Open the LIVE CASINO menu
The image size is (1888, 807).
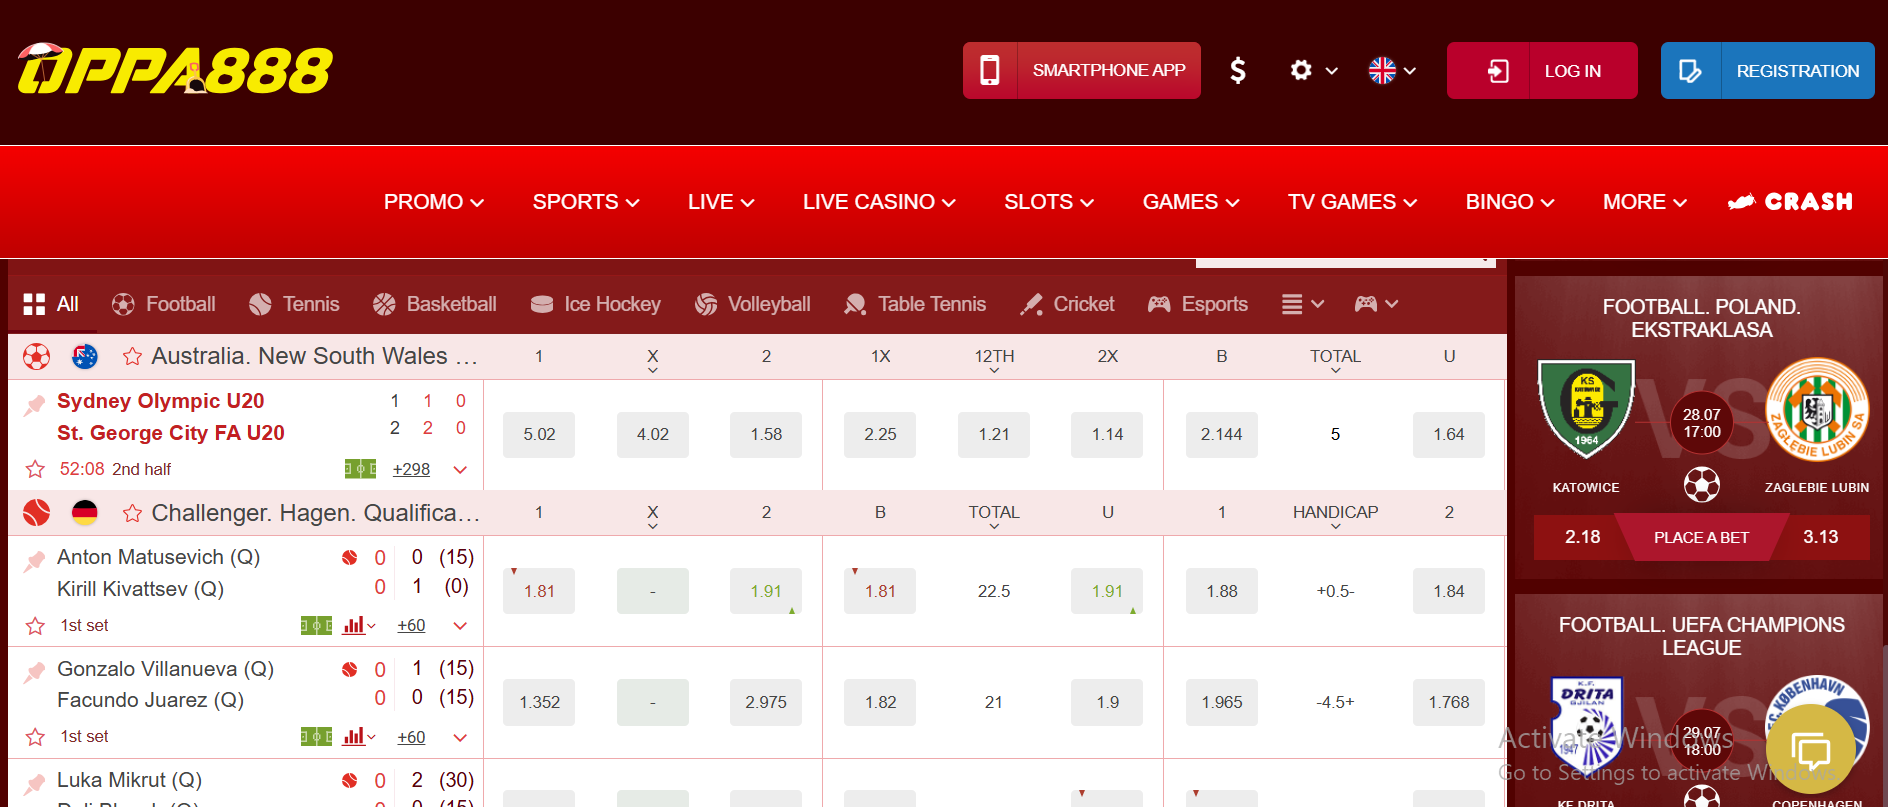click(x=879, y=202)
